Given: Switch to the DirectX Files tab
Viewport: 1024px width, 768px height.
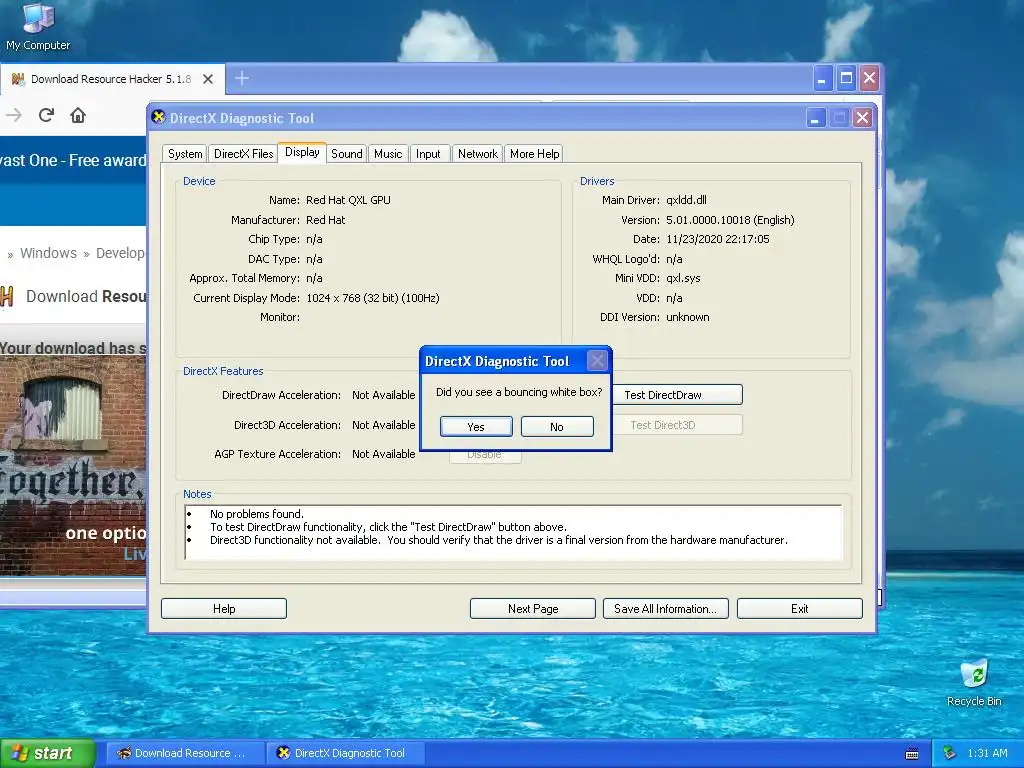Looking at the screenshot, I should point(244,153).
